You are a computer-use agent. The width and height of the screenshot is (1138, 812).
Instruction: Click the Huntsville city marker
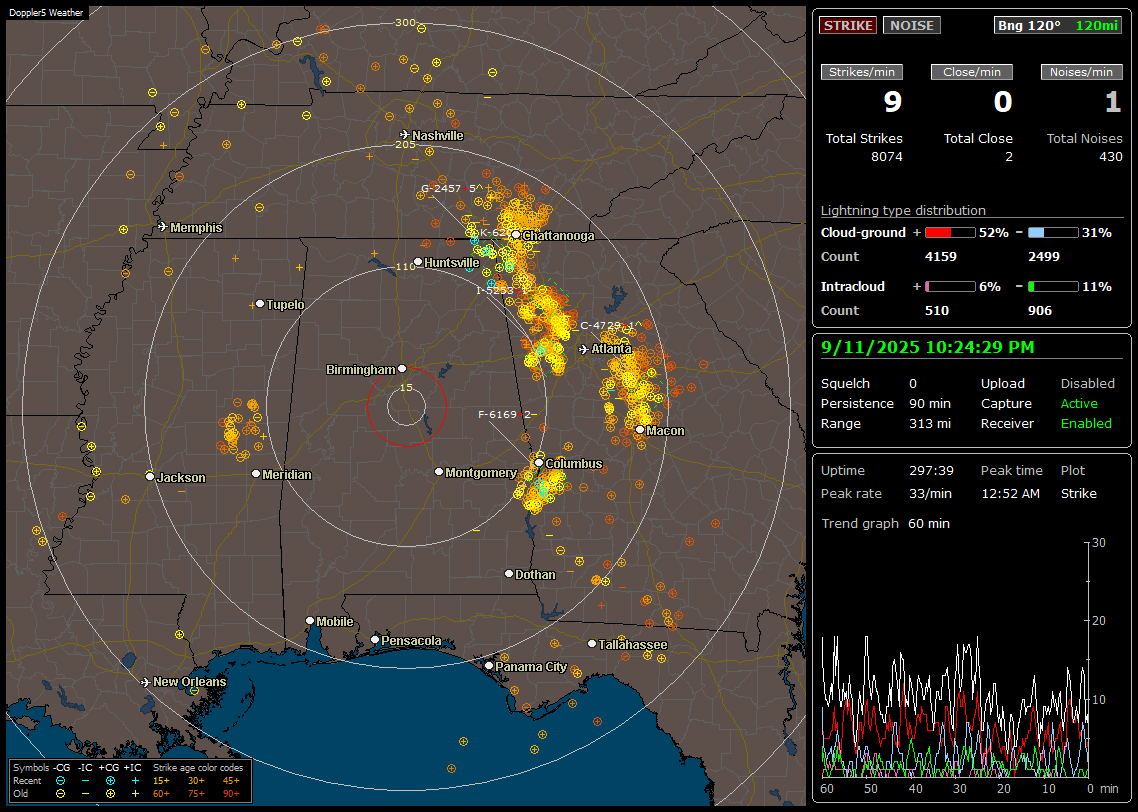[x=418, y=262]
